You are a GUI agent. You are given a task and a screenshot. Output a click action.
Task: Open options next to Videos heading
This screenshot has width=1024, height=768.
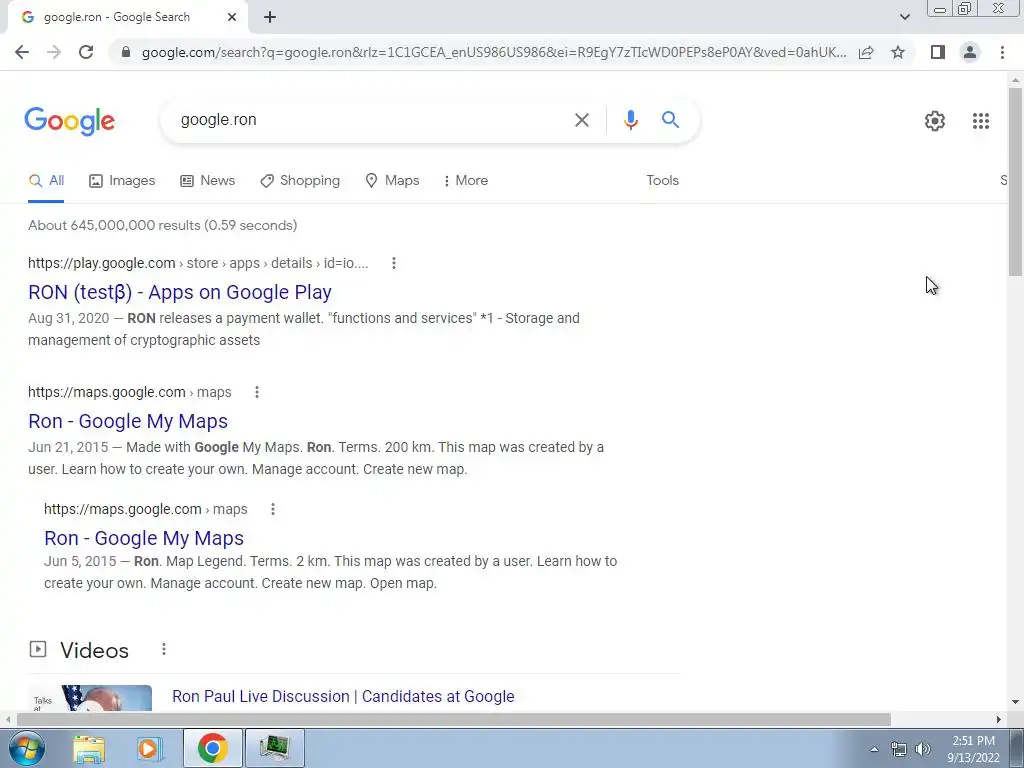[164, 649]
